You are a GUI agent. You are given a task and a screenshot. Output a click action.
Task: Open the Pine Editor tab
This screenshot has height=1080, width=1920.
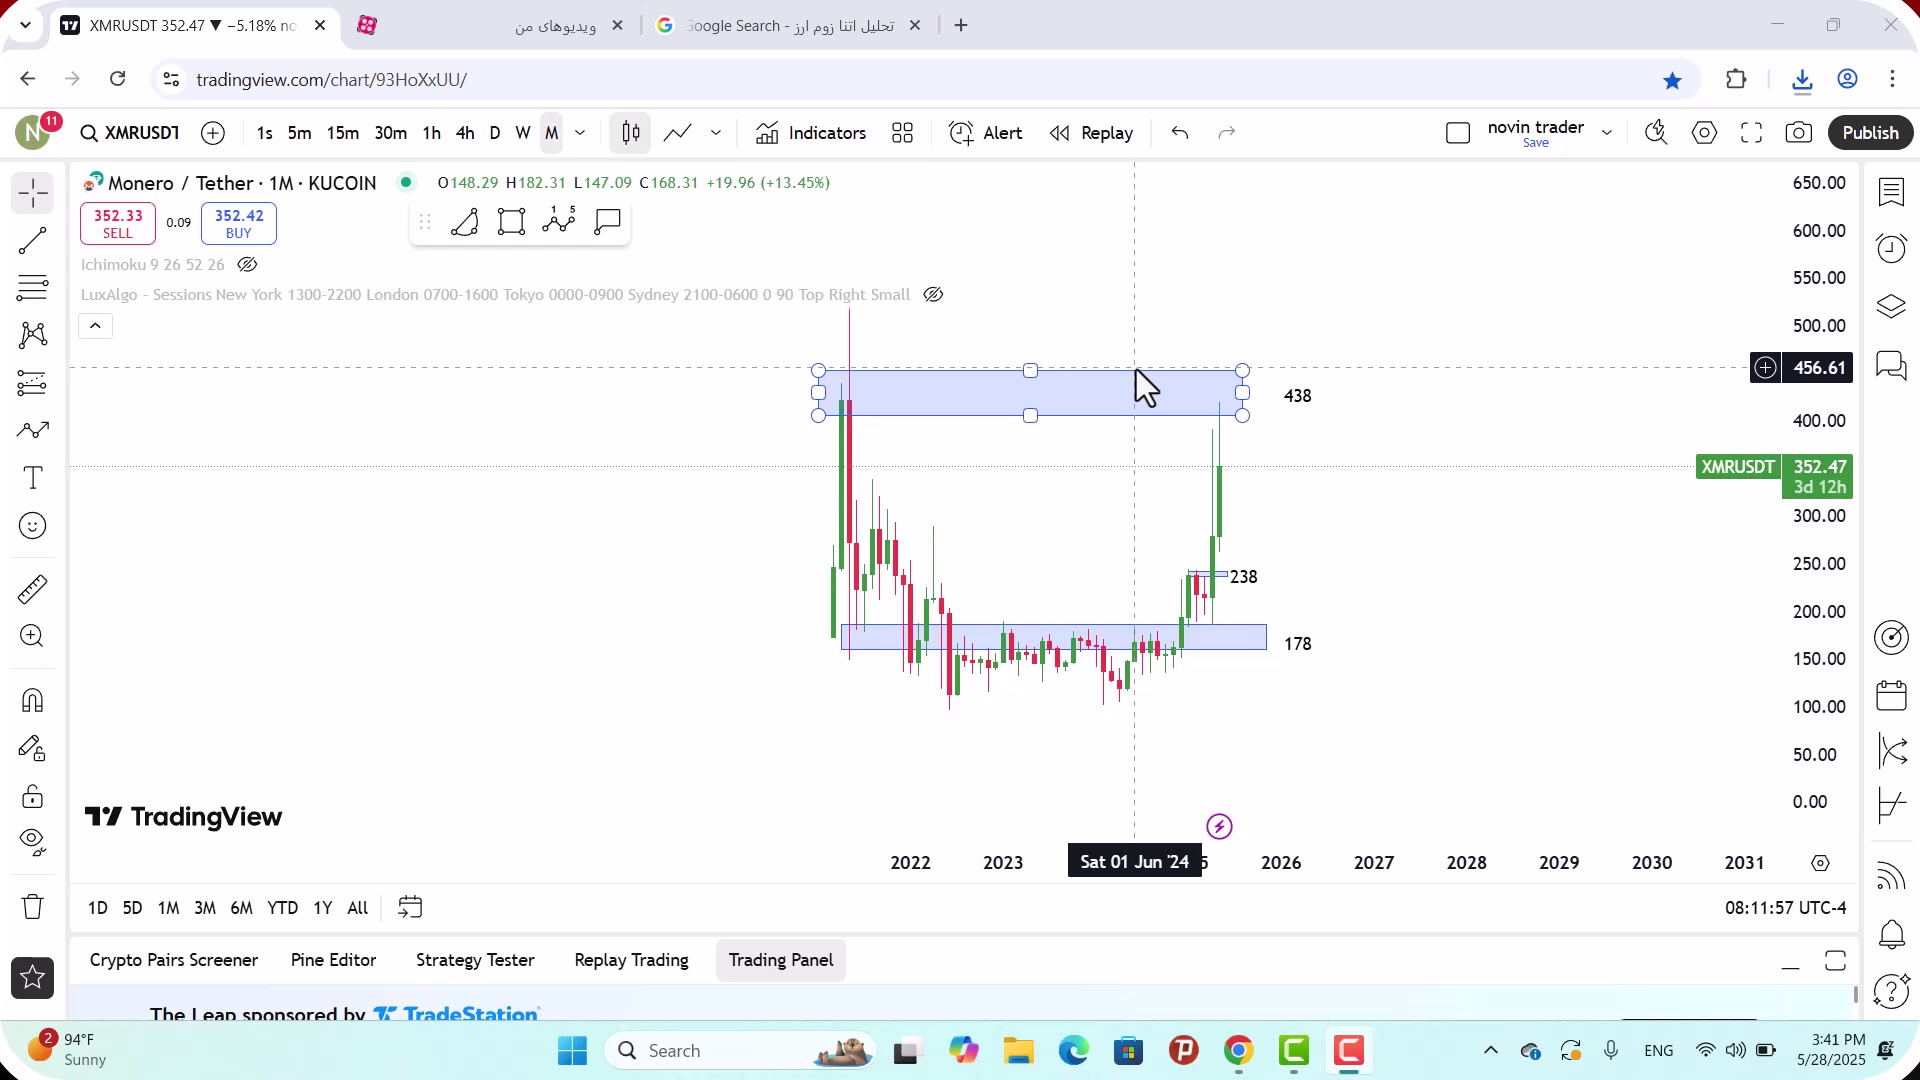333,960
